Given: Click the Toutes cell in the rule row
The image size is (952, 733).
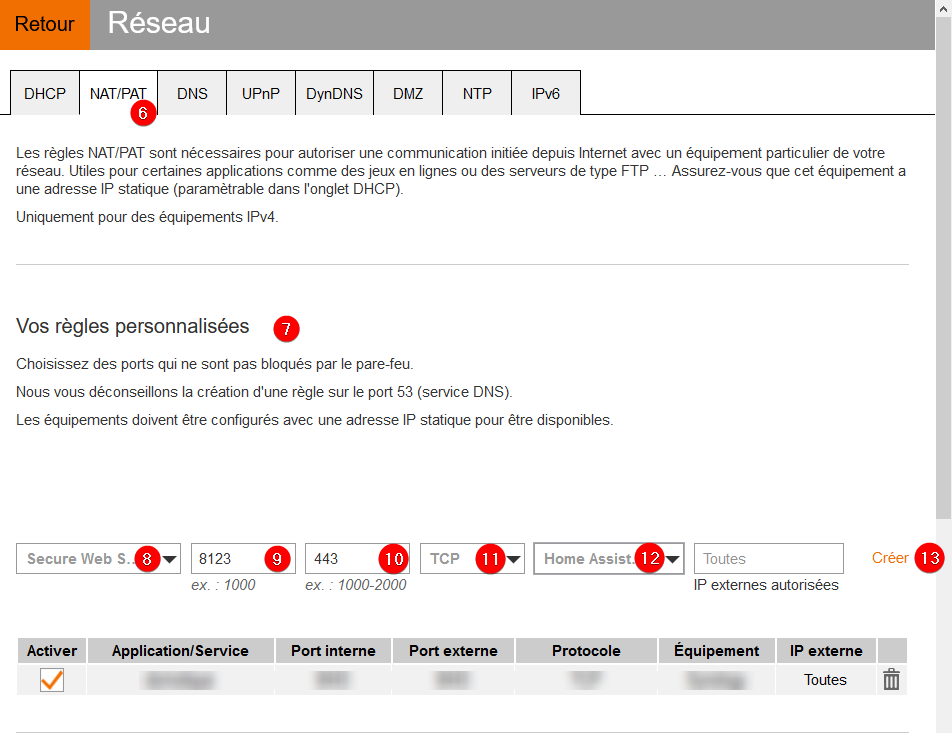Looking at the screenshot, I should [826, 680].
